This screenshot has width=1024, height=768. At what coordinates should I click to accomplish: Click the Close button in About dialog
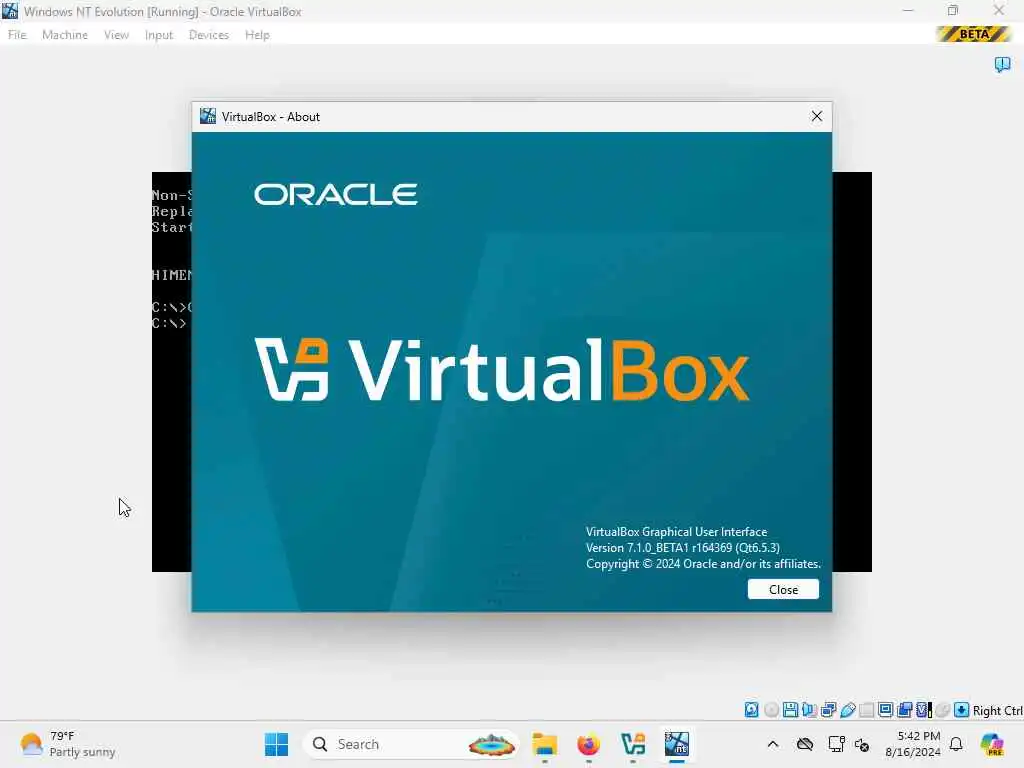click(x=783, y=589)
